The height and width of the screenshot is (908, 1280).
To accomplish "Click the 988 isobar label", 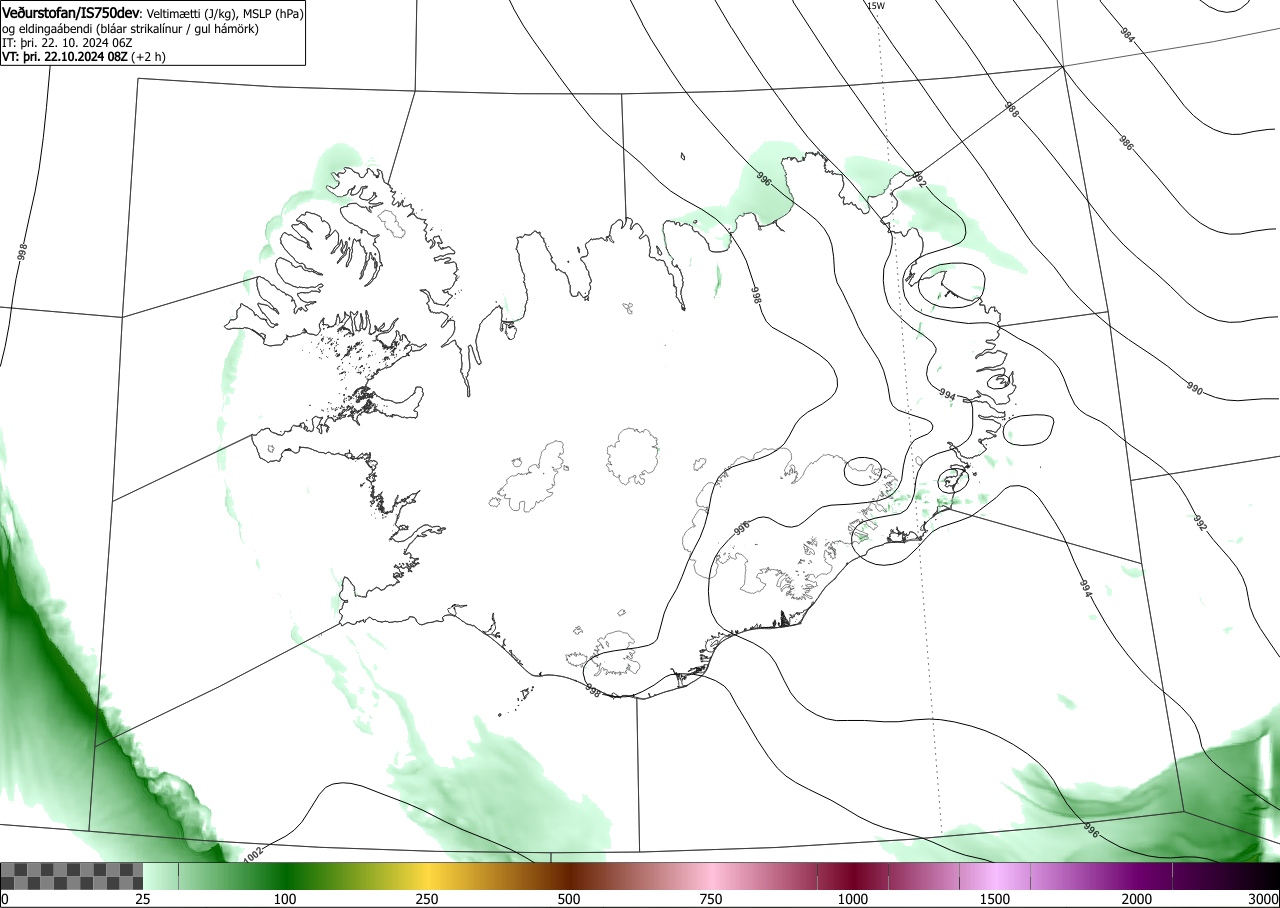I will pyautogui.click(x=1011, y=111).
